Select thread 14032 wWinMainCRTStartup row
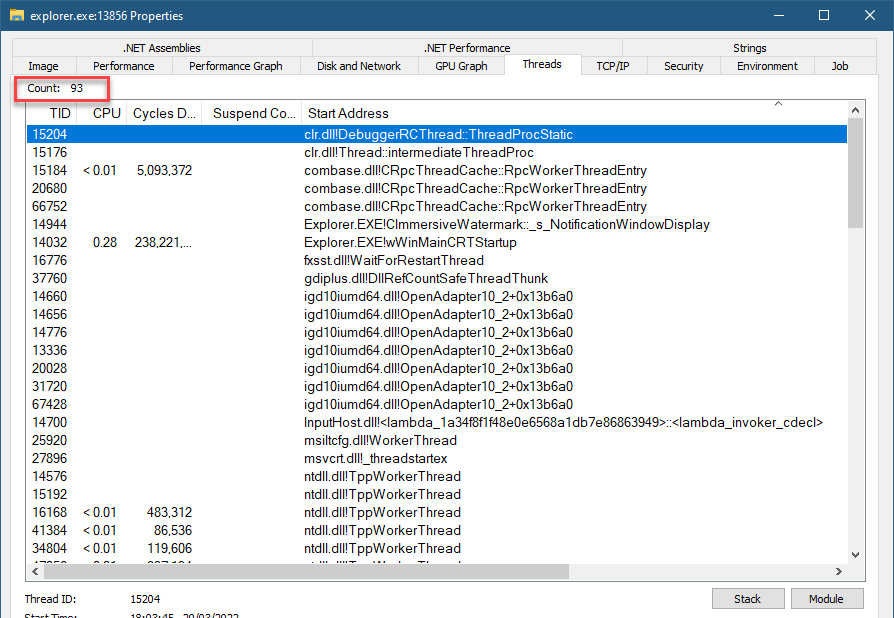The image size is (894, 618). [x=410, y=243]
